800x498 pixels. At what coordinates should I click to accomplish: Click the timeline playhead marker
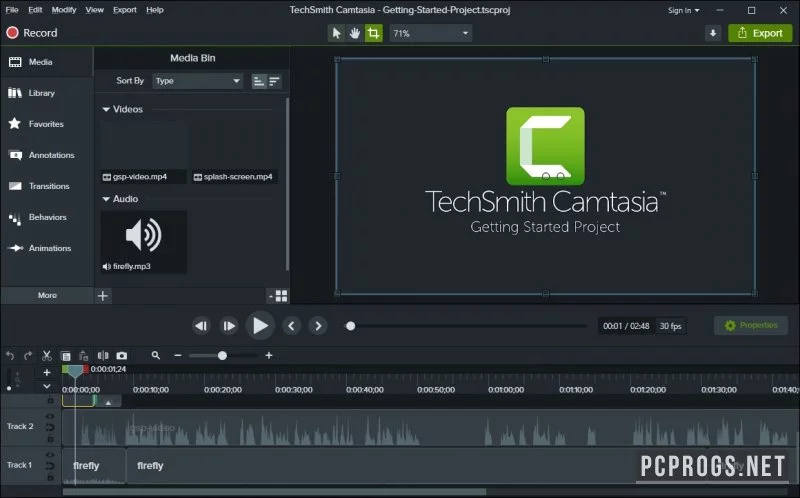coord(75,371)
